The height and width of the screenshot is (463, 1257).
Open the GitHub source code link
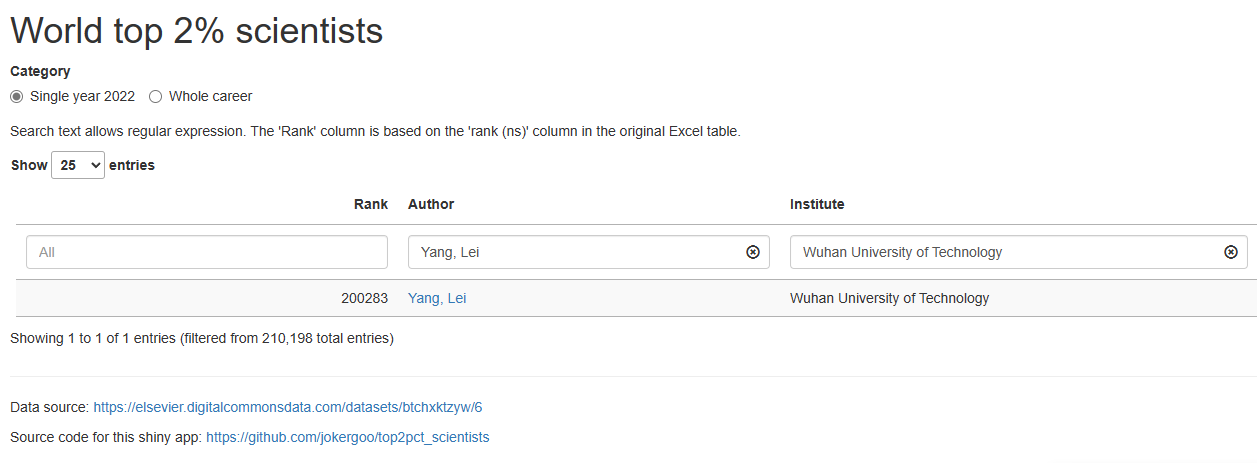(x=348, y=437)
